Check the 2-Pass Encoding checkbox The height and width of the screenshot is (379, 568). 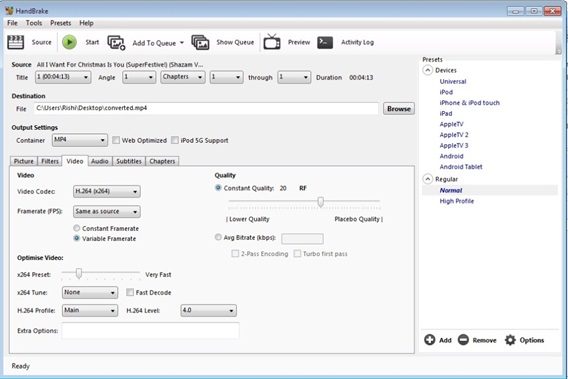[x=235, y=254]
